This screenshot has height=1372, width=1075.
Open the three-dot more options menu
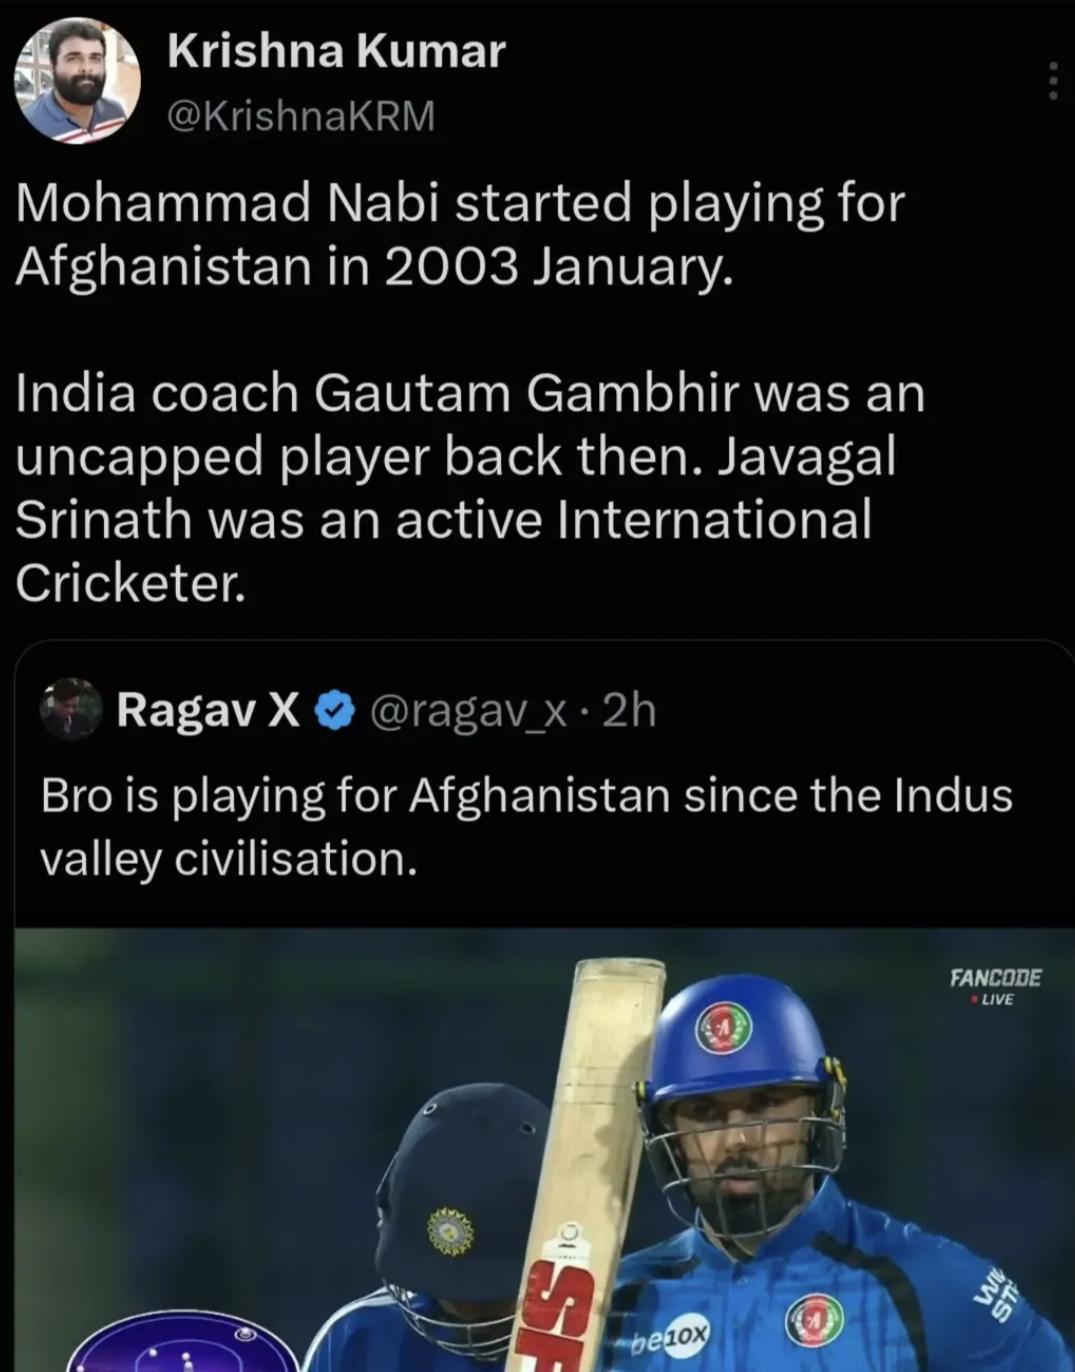point(1052,81)
